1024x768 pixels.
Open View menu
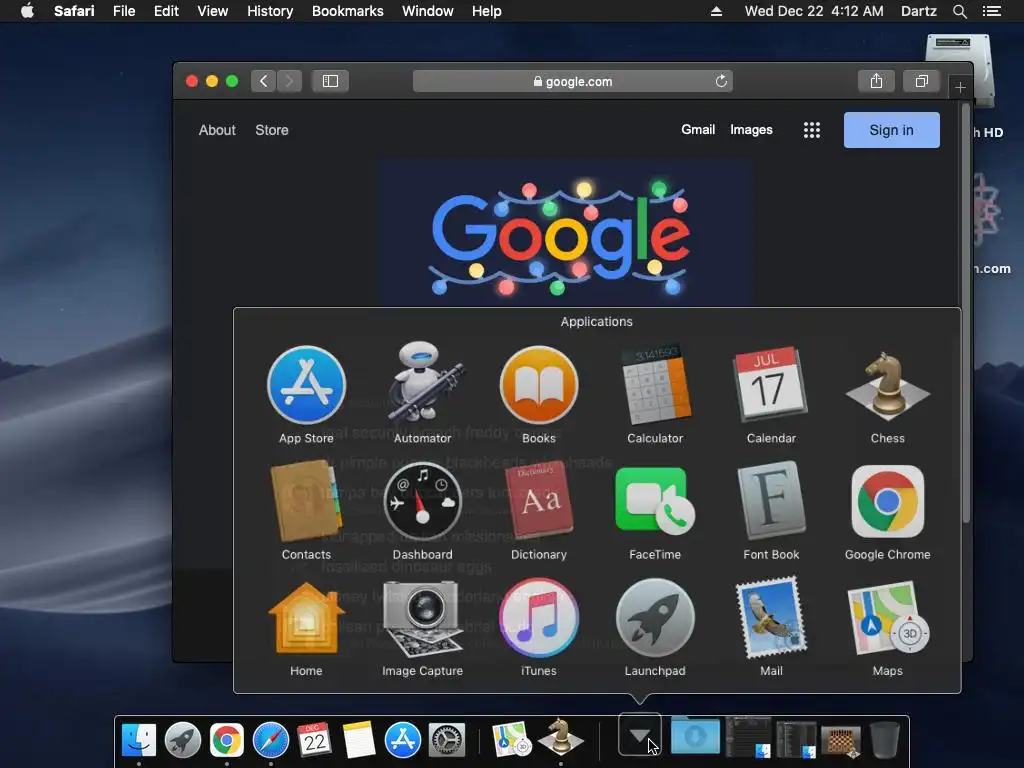coord(213,11)
